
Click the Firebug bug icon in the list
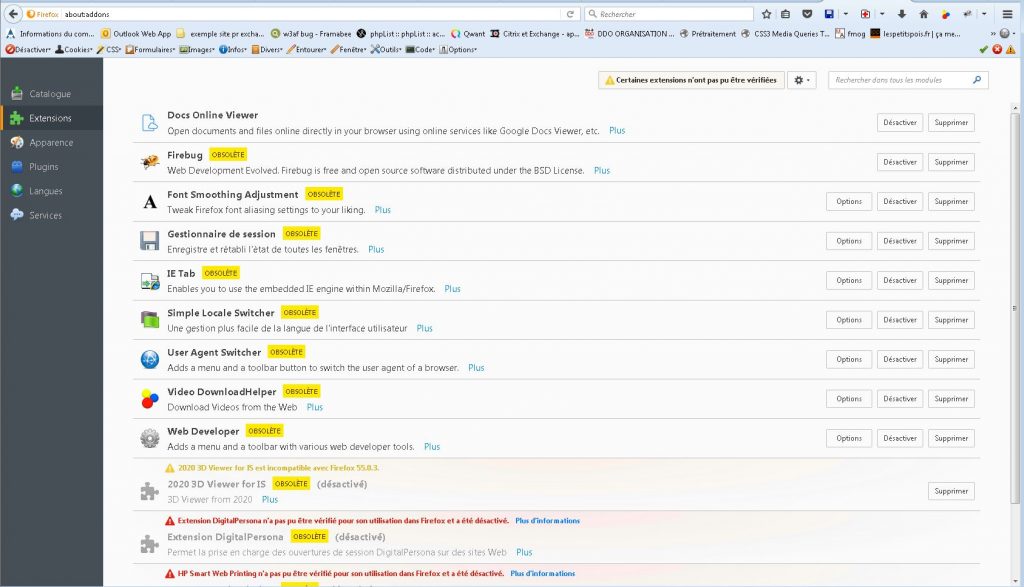[x=149, y=162]
